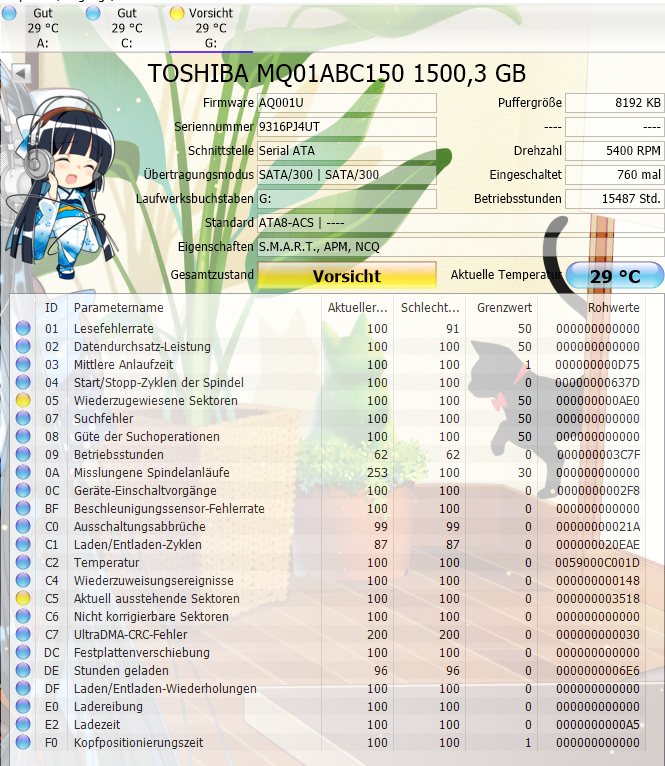This screenshot has width=665, height=766.
Task: Click raw value 0000000006E6
Action: tap(598, 670)
